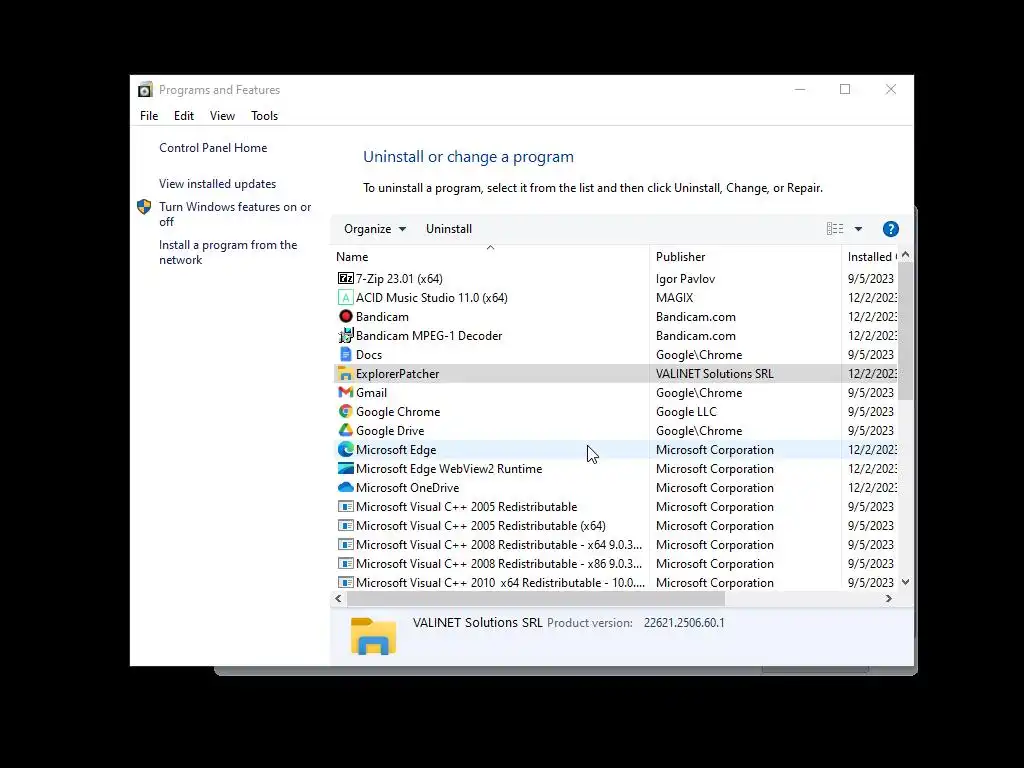Click the Uninstall toolbar button

click(449, 229)
